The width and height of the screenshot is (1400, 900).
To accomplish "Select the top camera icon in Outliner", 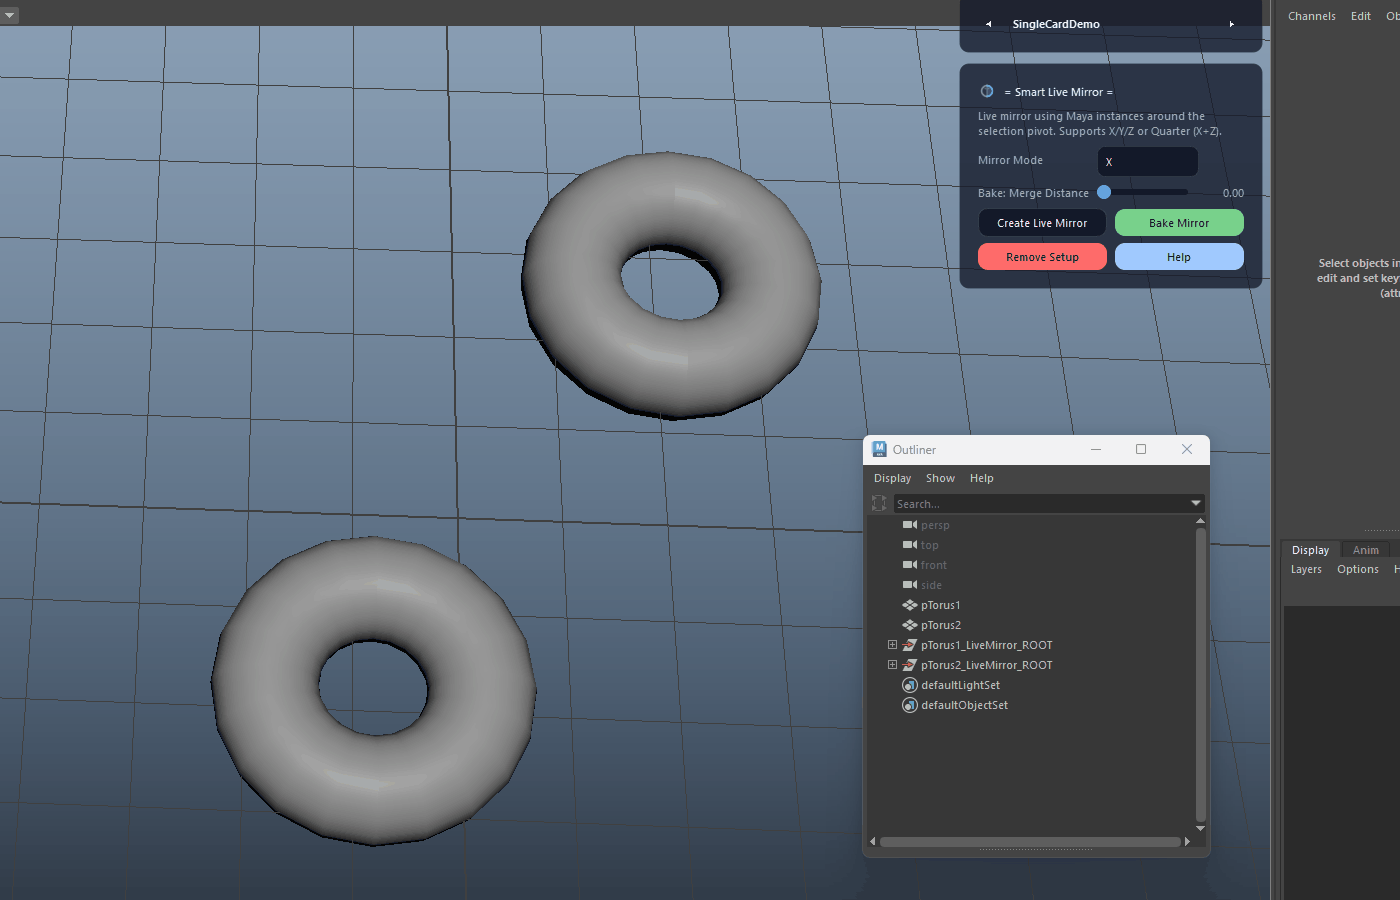I will [x=910, y=545].
